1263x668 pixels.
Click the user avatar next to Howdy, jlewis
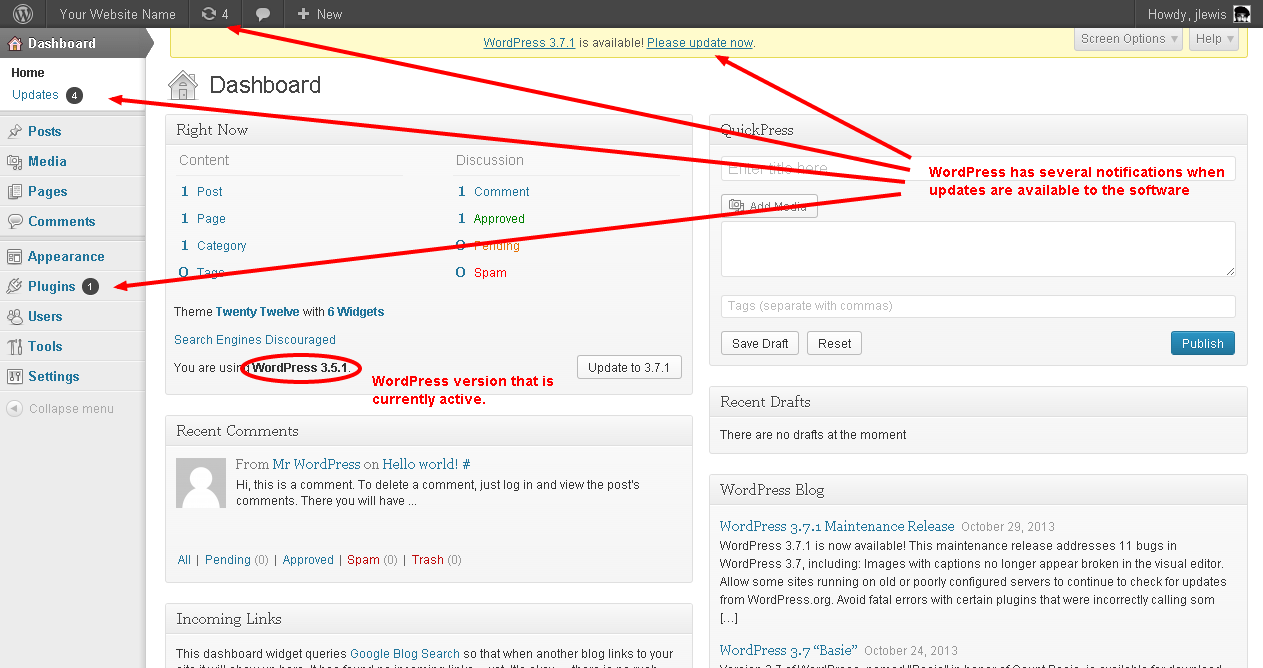coord(1241,14)
